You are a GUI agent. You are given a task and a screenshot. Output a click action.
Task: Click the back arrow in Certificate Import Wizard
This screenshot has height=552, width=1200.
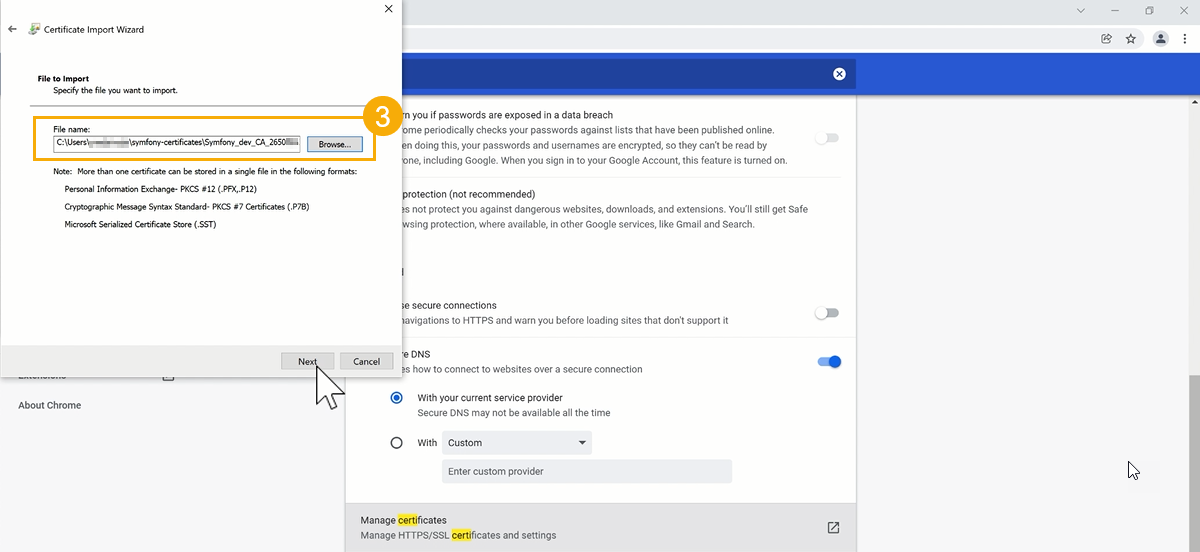(x=12, y=30)
